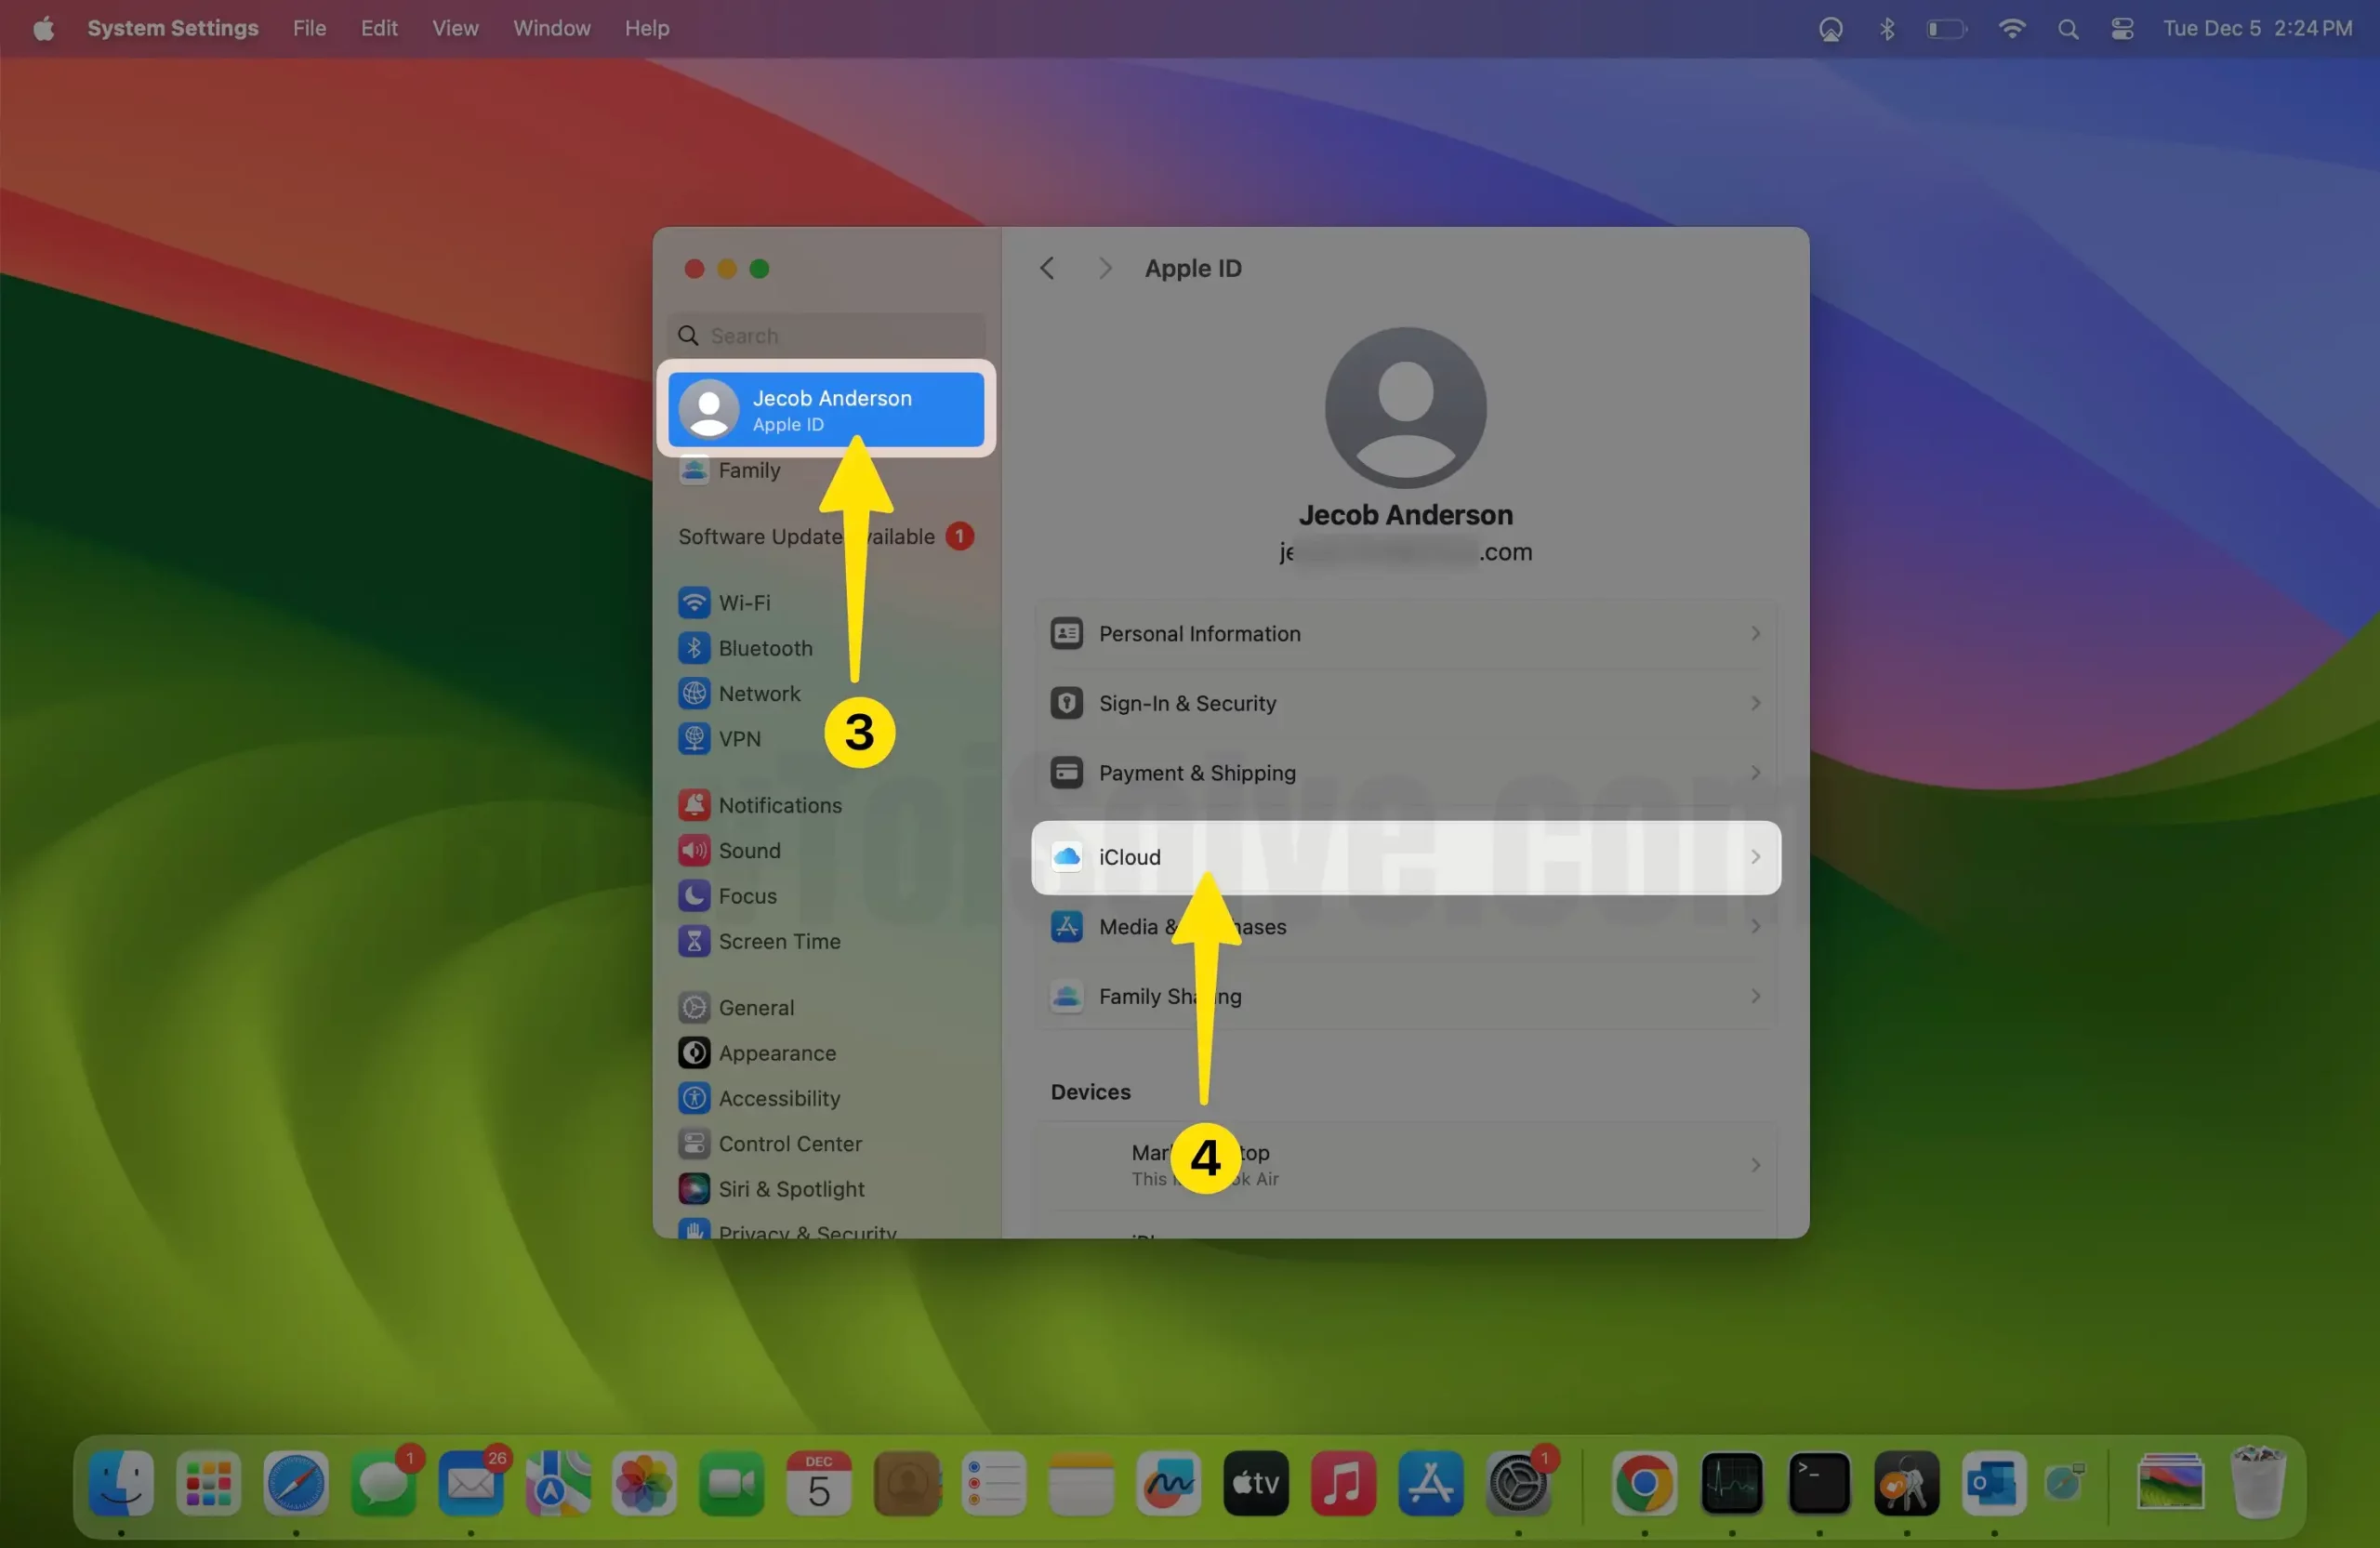Open Accessibility settings
Viewport: 2380px width, 1548px height.
[x=778, y=1098]
